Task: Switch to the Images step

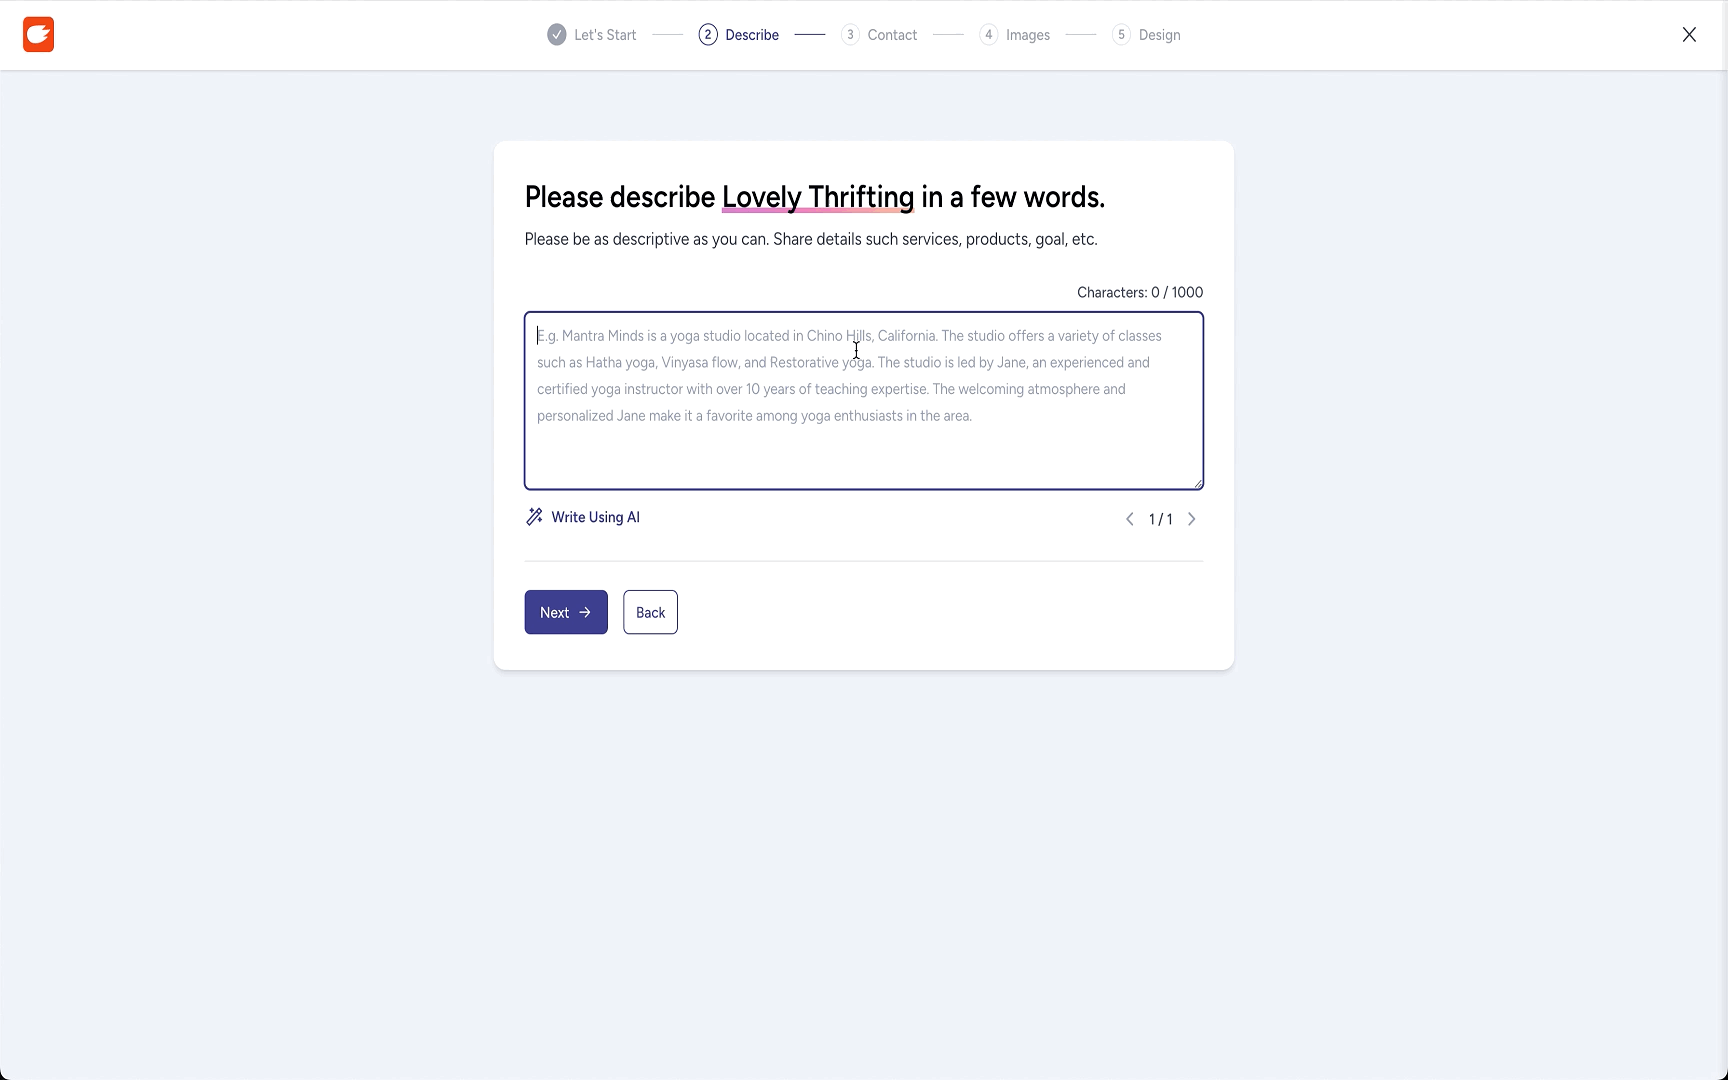Action: [x=1027, y=34]
